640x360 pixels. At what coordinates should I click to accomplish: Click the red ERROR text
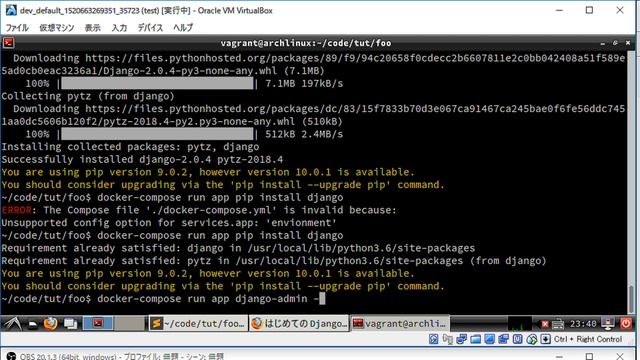click(x=16, y=210)
